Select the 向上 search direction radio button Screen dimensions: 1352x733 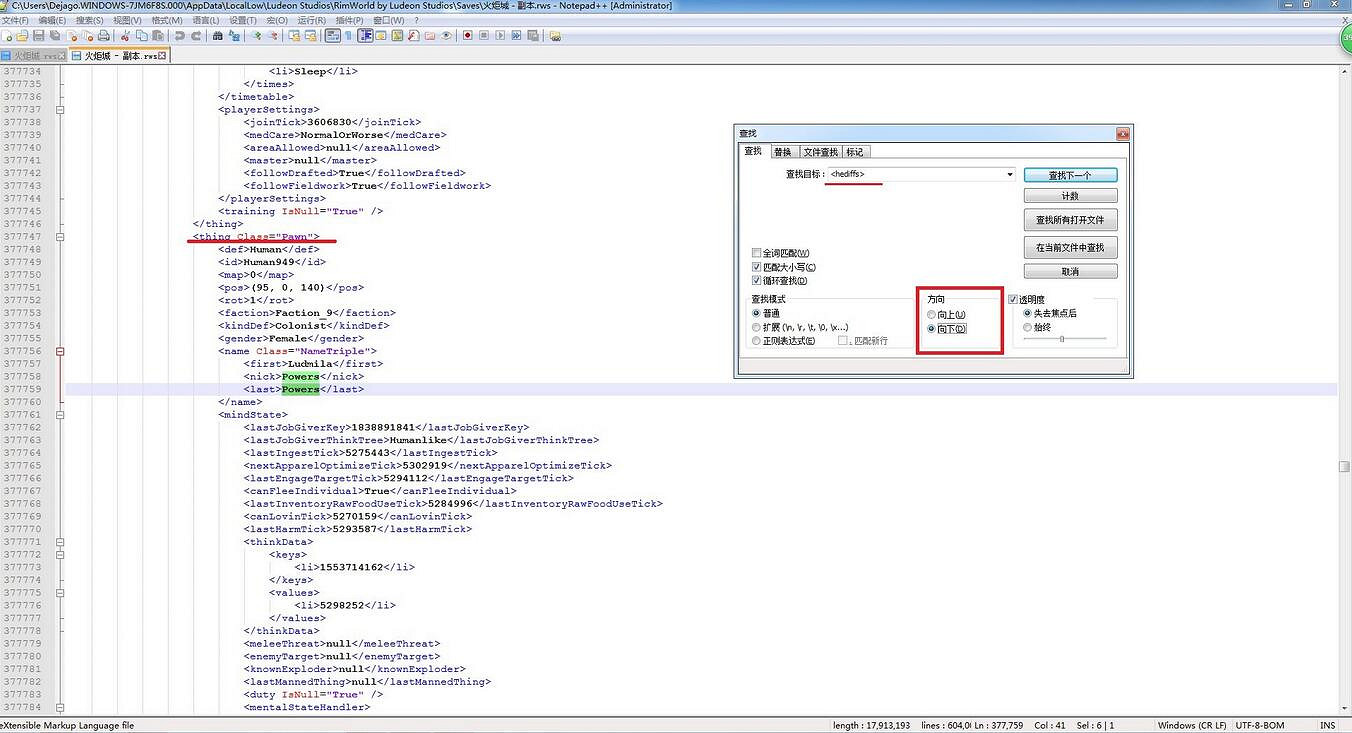(932, 315)
